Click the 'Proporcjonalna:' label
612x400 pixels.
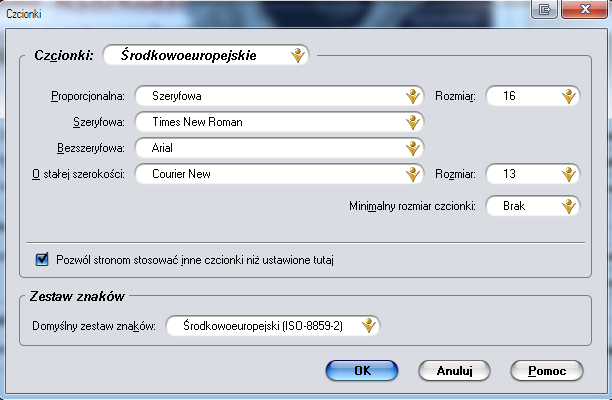tap(87, 97)
